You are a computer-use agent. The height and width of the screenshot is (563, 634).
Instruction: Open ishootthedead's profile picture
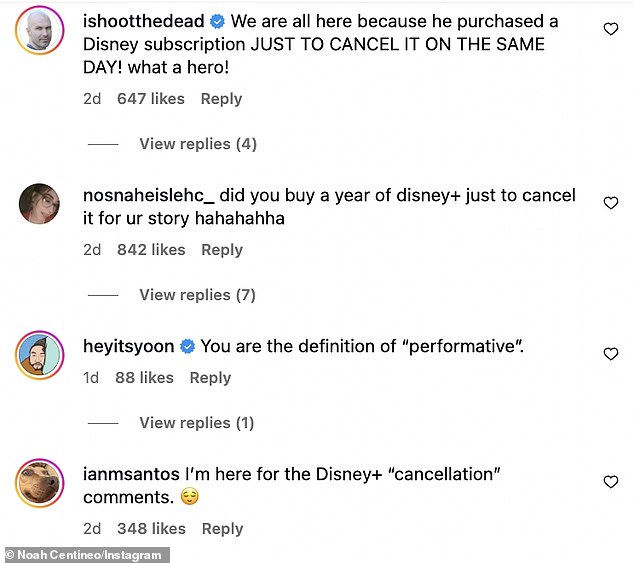40,33
